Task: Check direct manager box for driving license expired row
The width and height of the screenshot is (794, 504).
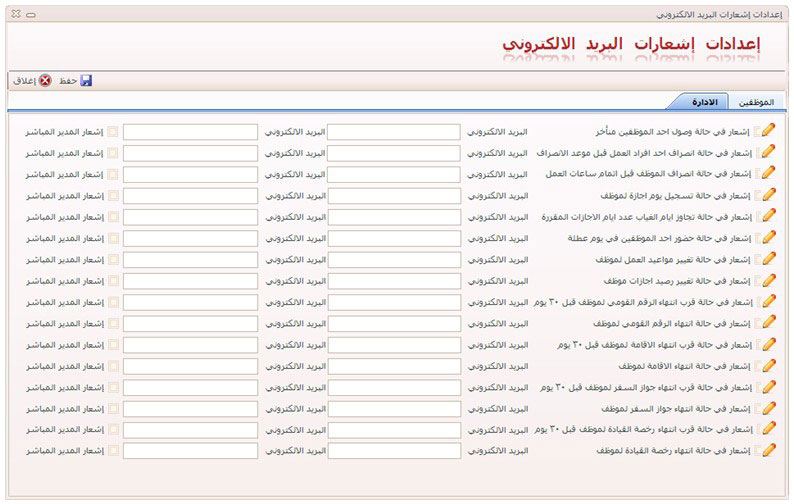Action: [x=113, y=450]
